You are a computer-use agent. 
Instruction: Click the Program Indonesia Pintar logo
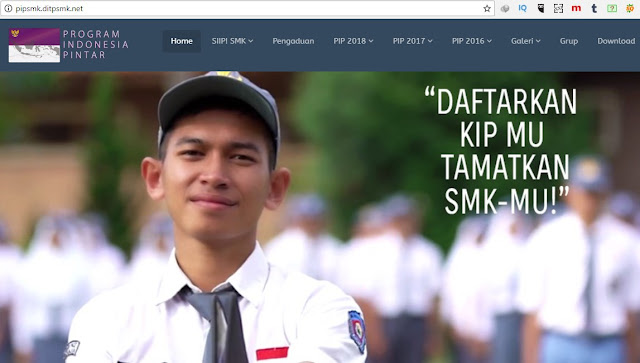34,45
